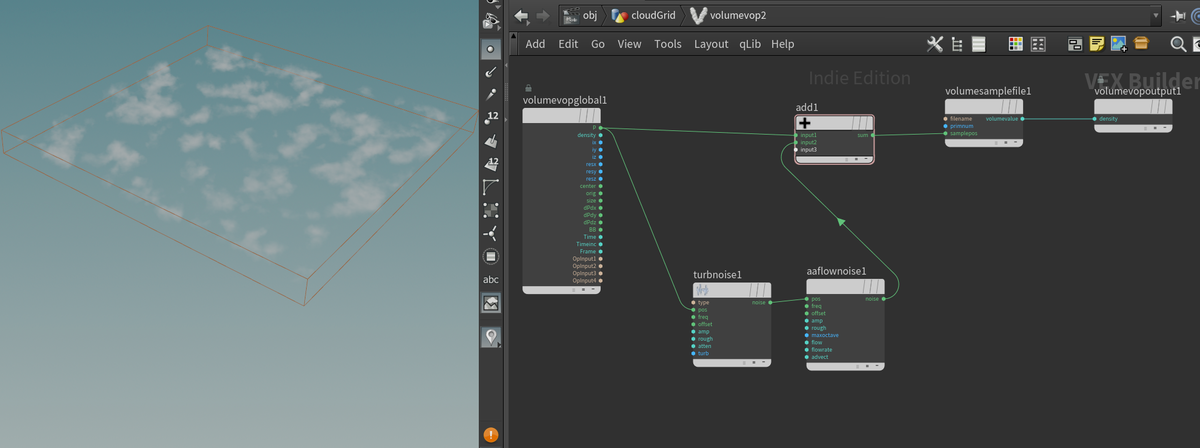Click the input3 connector on add1

pos(797,149)
